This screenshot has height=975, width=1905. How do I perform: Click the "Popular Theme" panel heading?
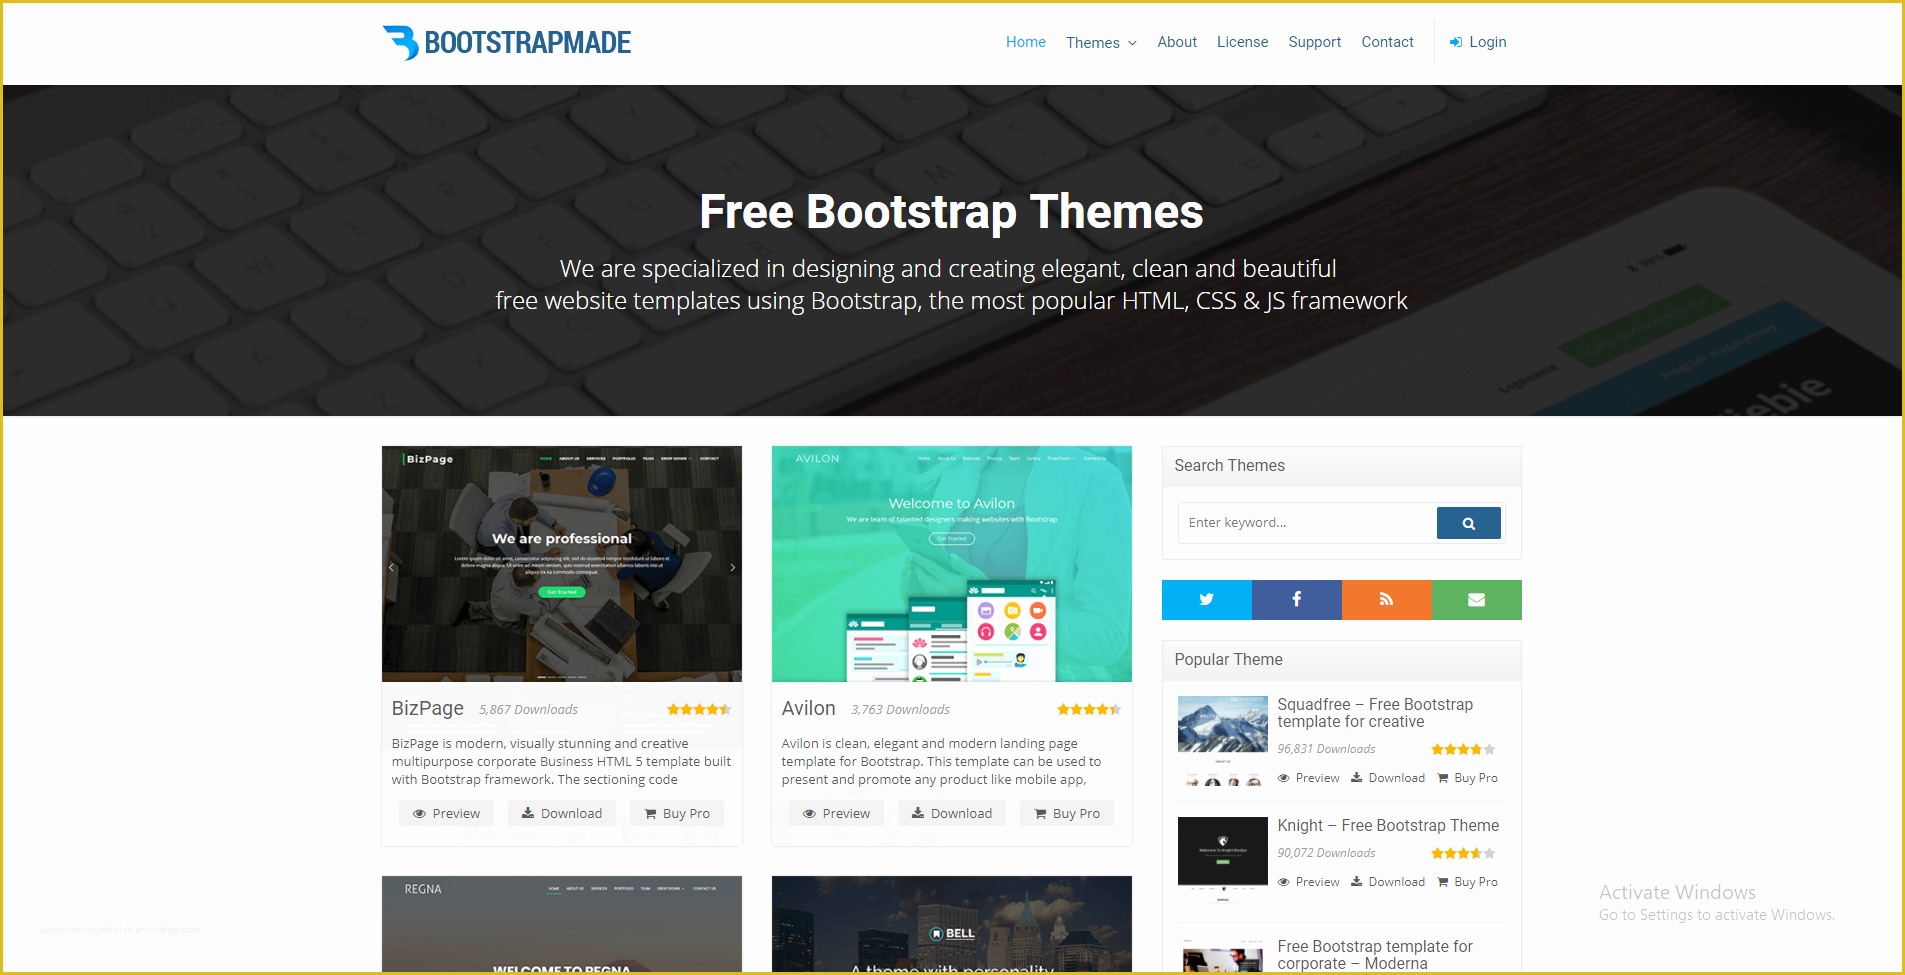click(1228, 660)
